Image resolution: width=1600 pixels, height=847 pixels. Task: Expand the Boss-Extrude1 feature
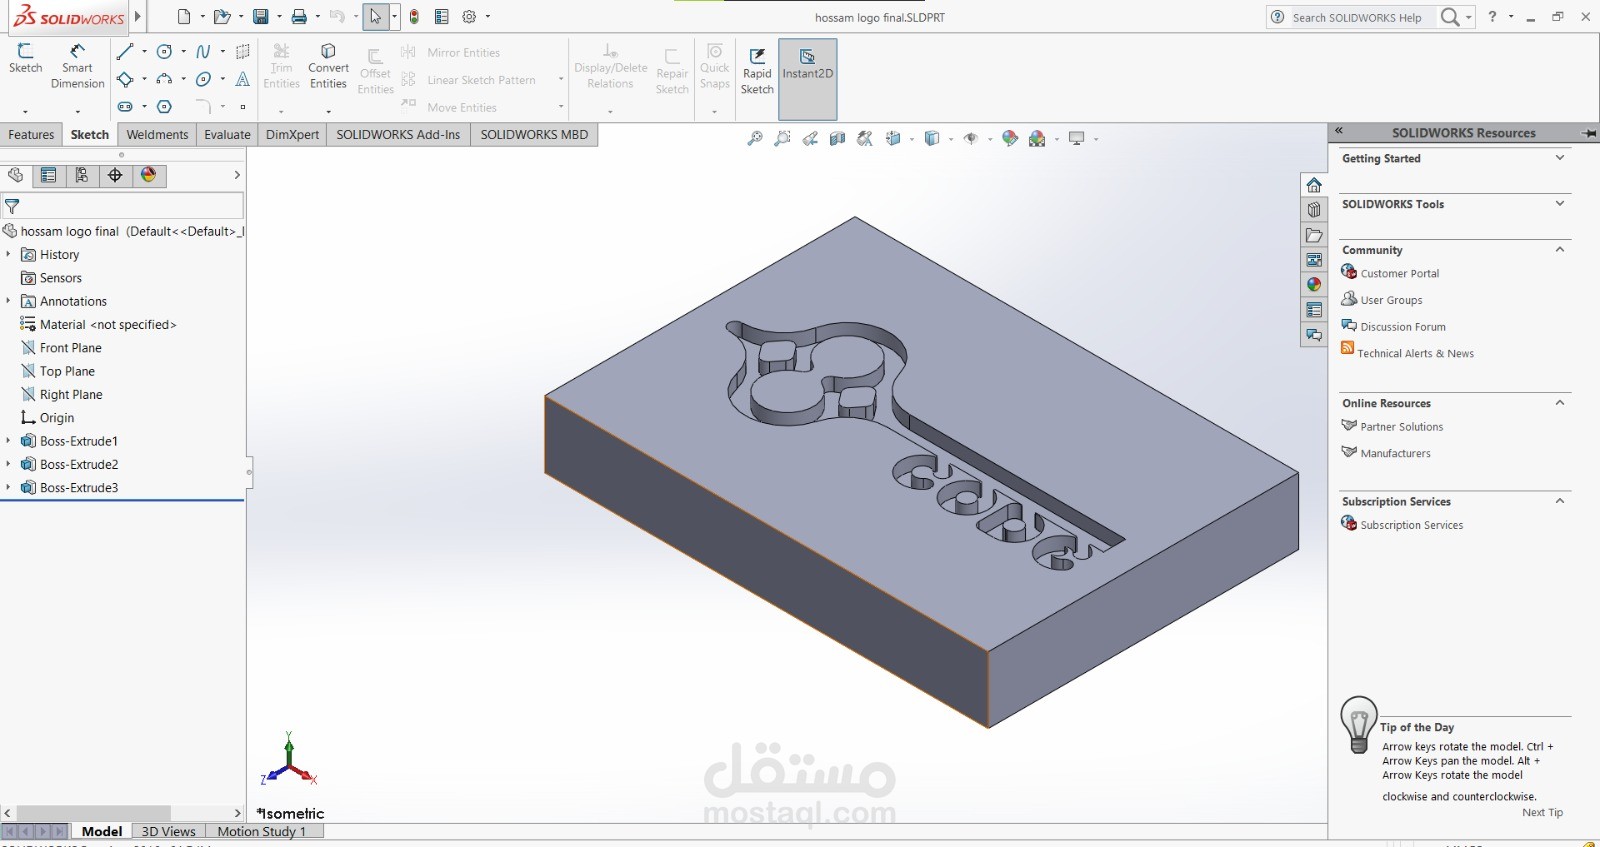point(8,441)
